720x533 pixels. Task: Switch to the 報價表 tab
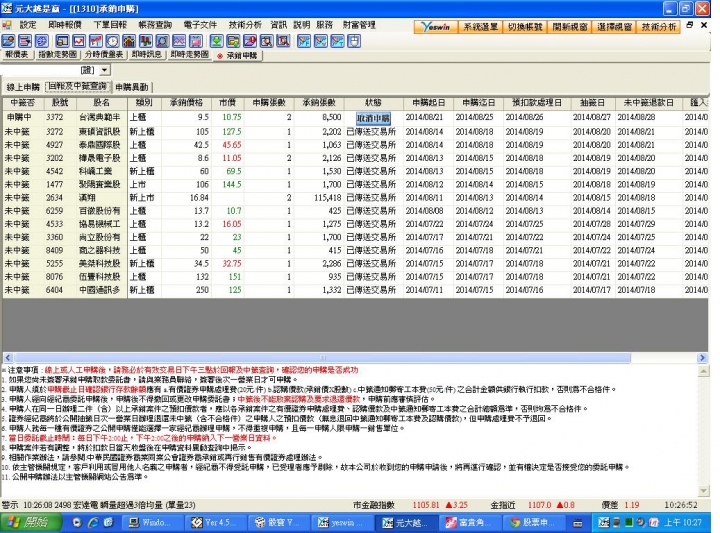coord(17,55)
